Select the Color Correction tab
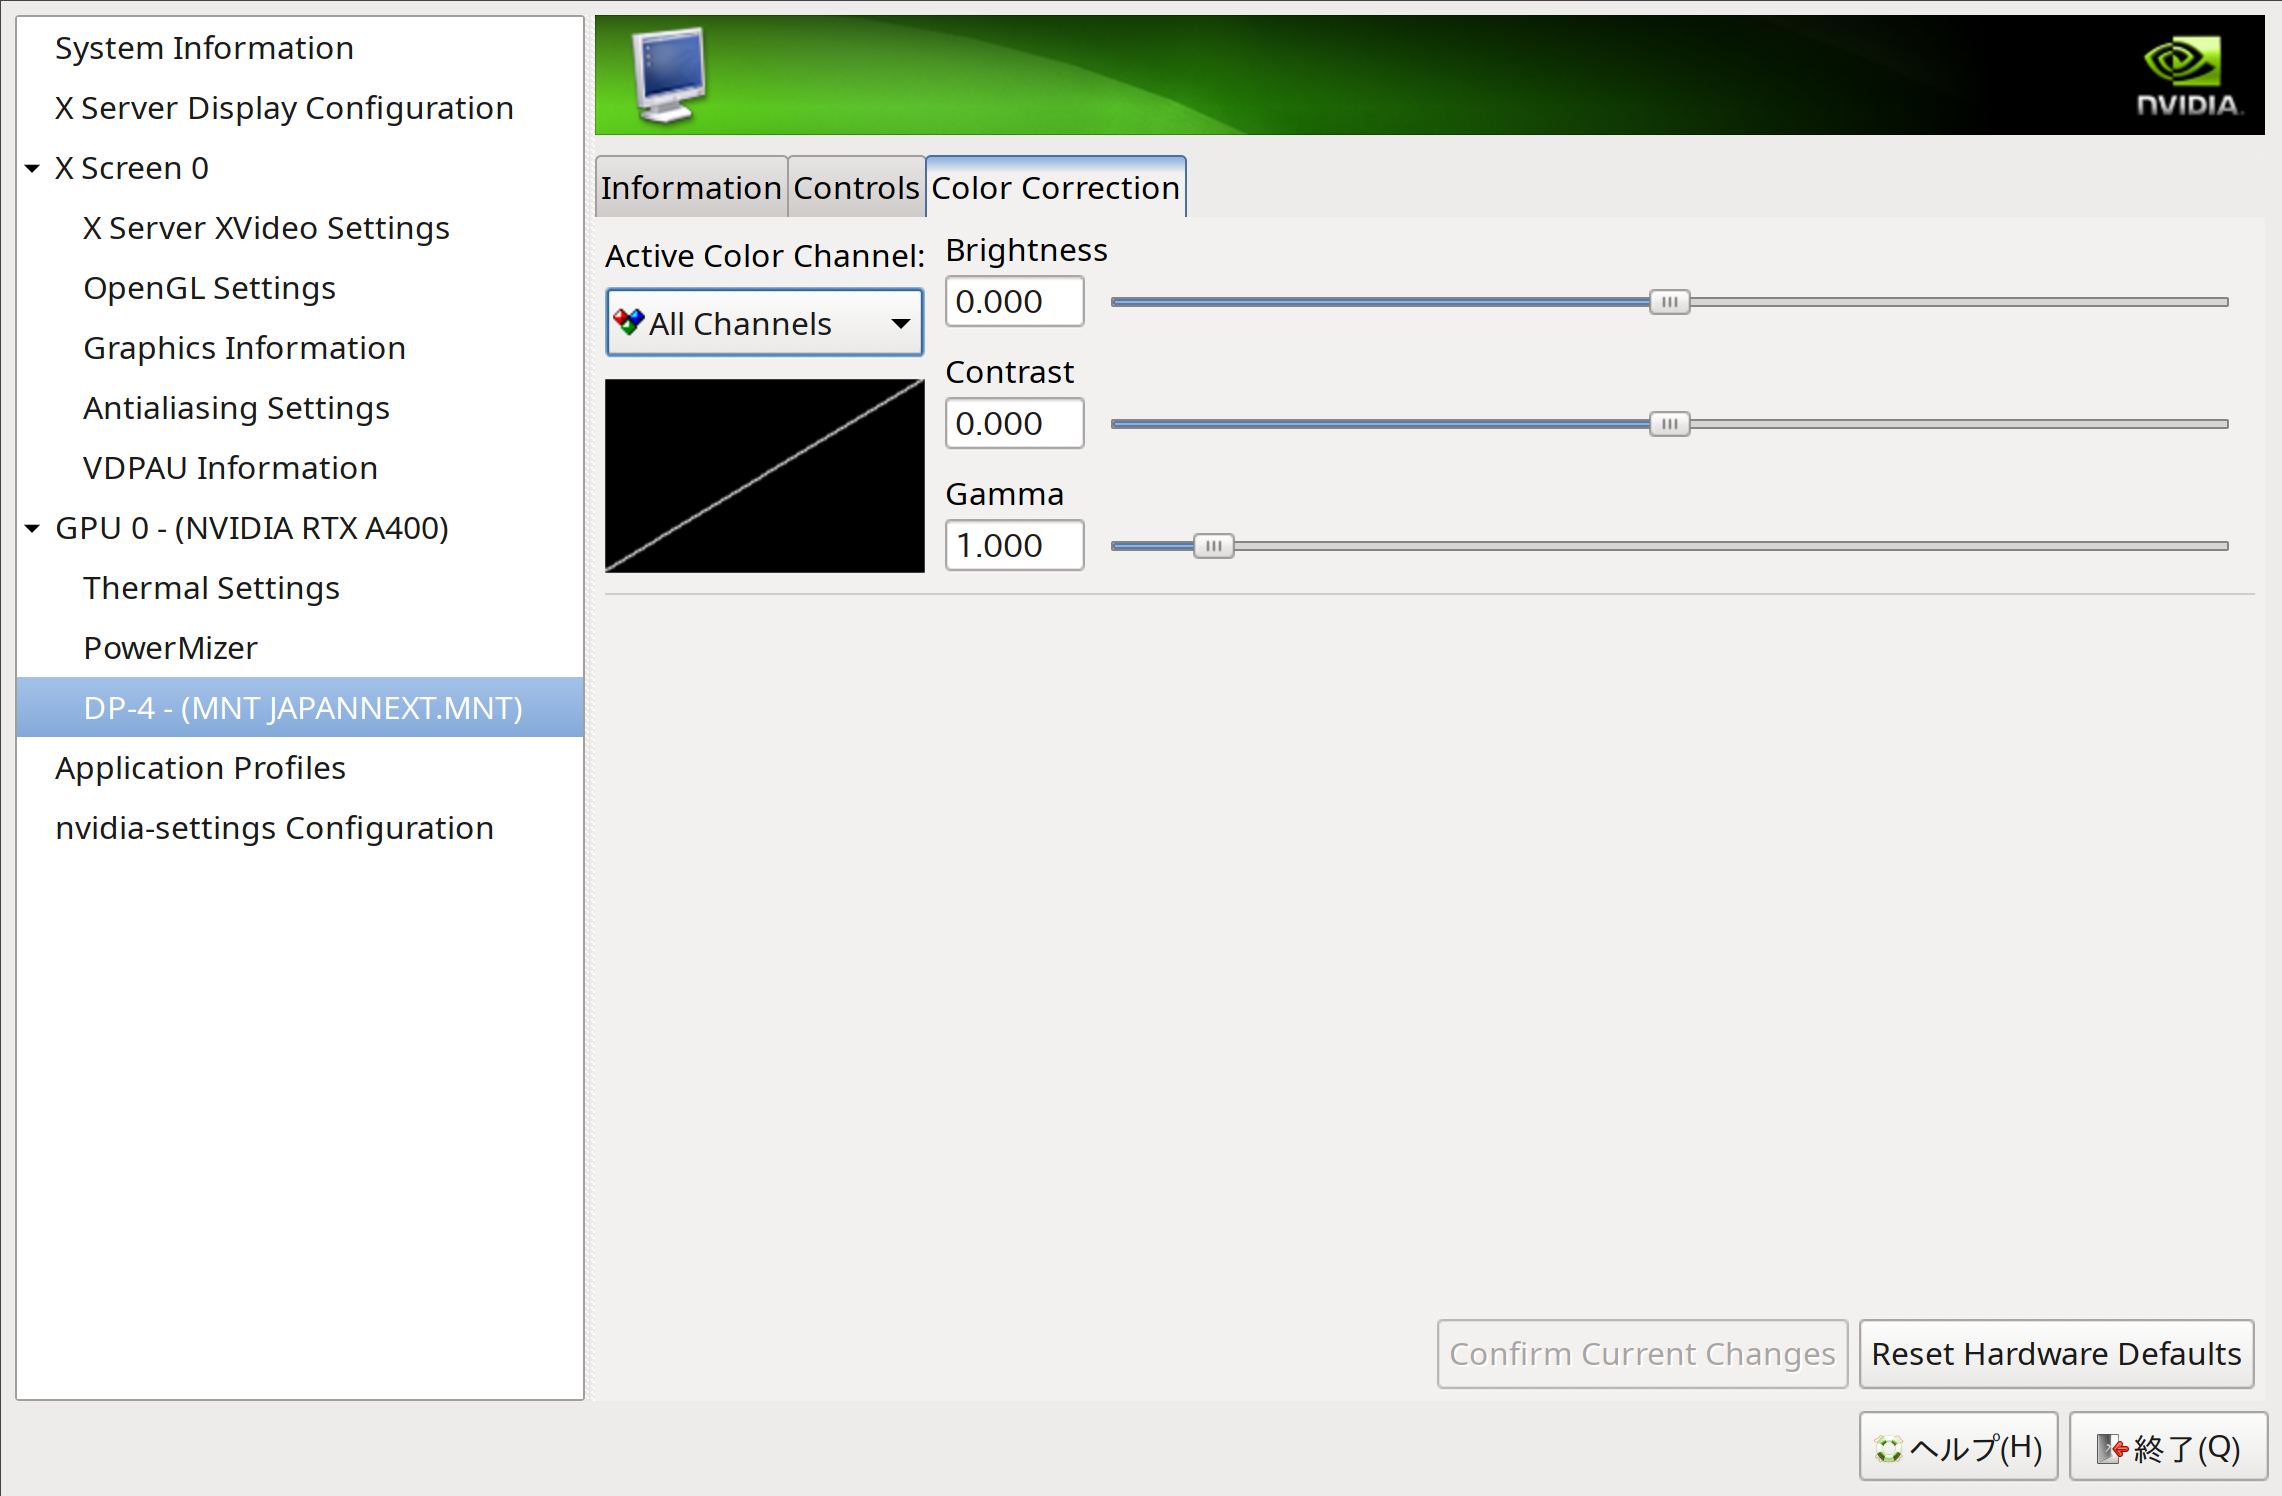Viewport: 2282px width, 1496px height. (1056, 187)
